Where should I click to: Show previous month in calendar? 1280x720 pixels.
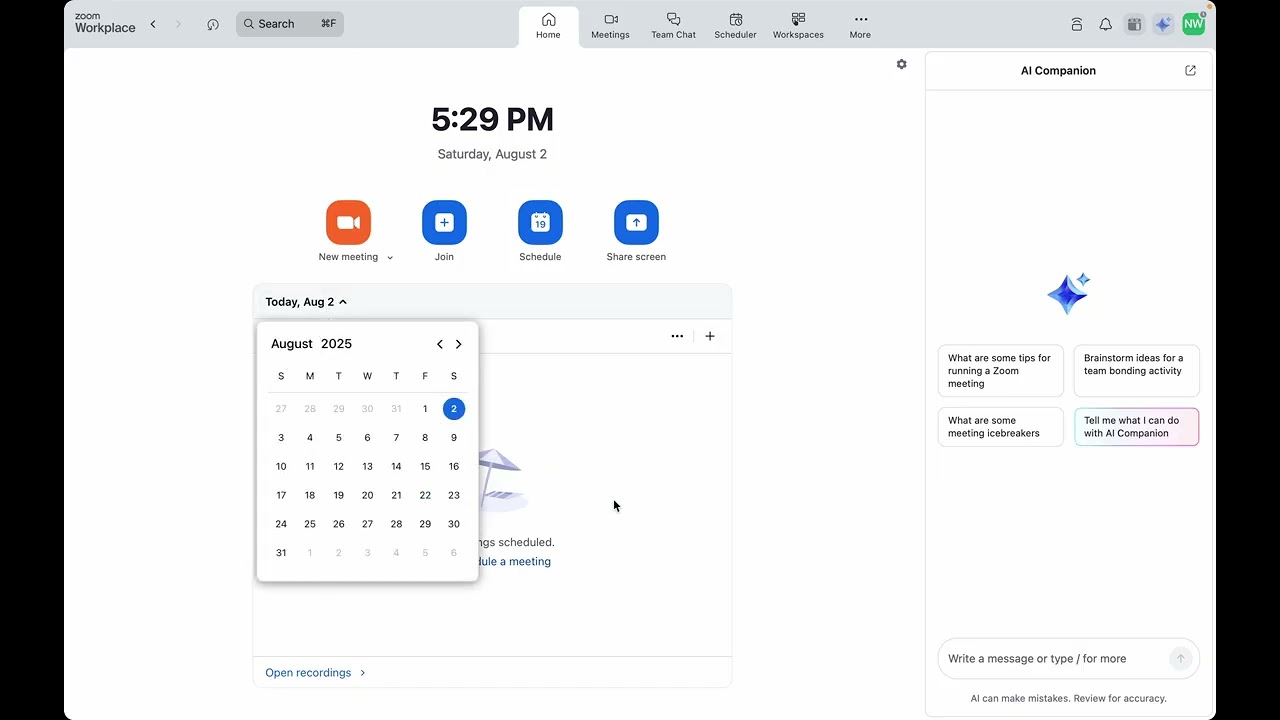[x=439, y=344]
